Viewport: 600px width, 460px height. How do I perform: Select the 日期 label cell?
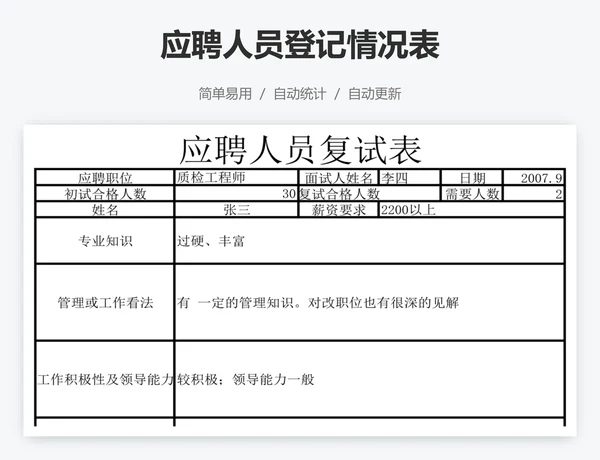[472, 178]
